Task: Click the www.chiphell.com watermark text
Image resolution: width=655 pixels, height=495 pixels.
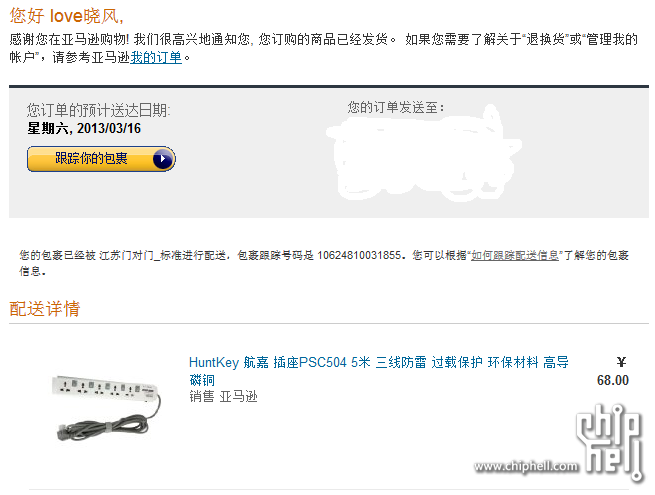Action: coord(526,466)
